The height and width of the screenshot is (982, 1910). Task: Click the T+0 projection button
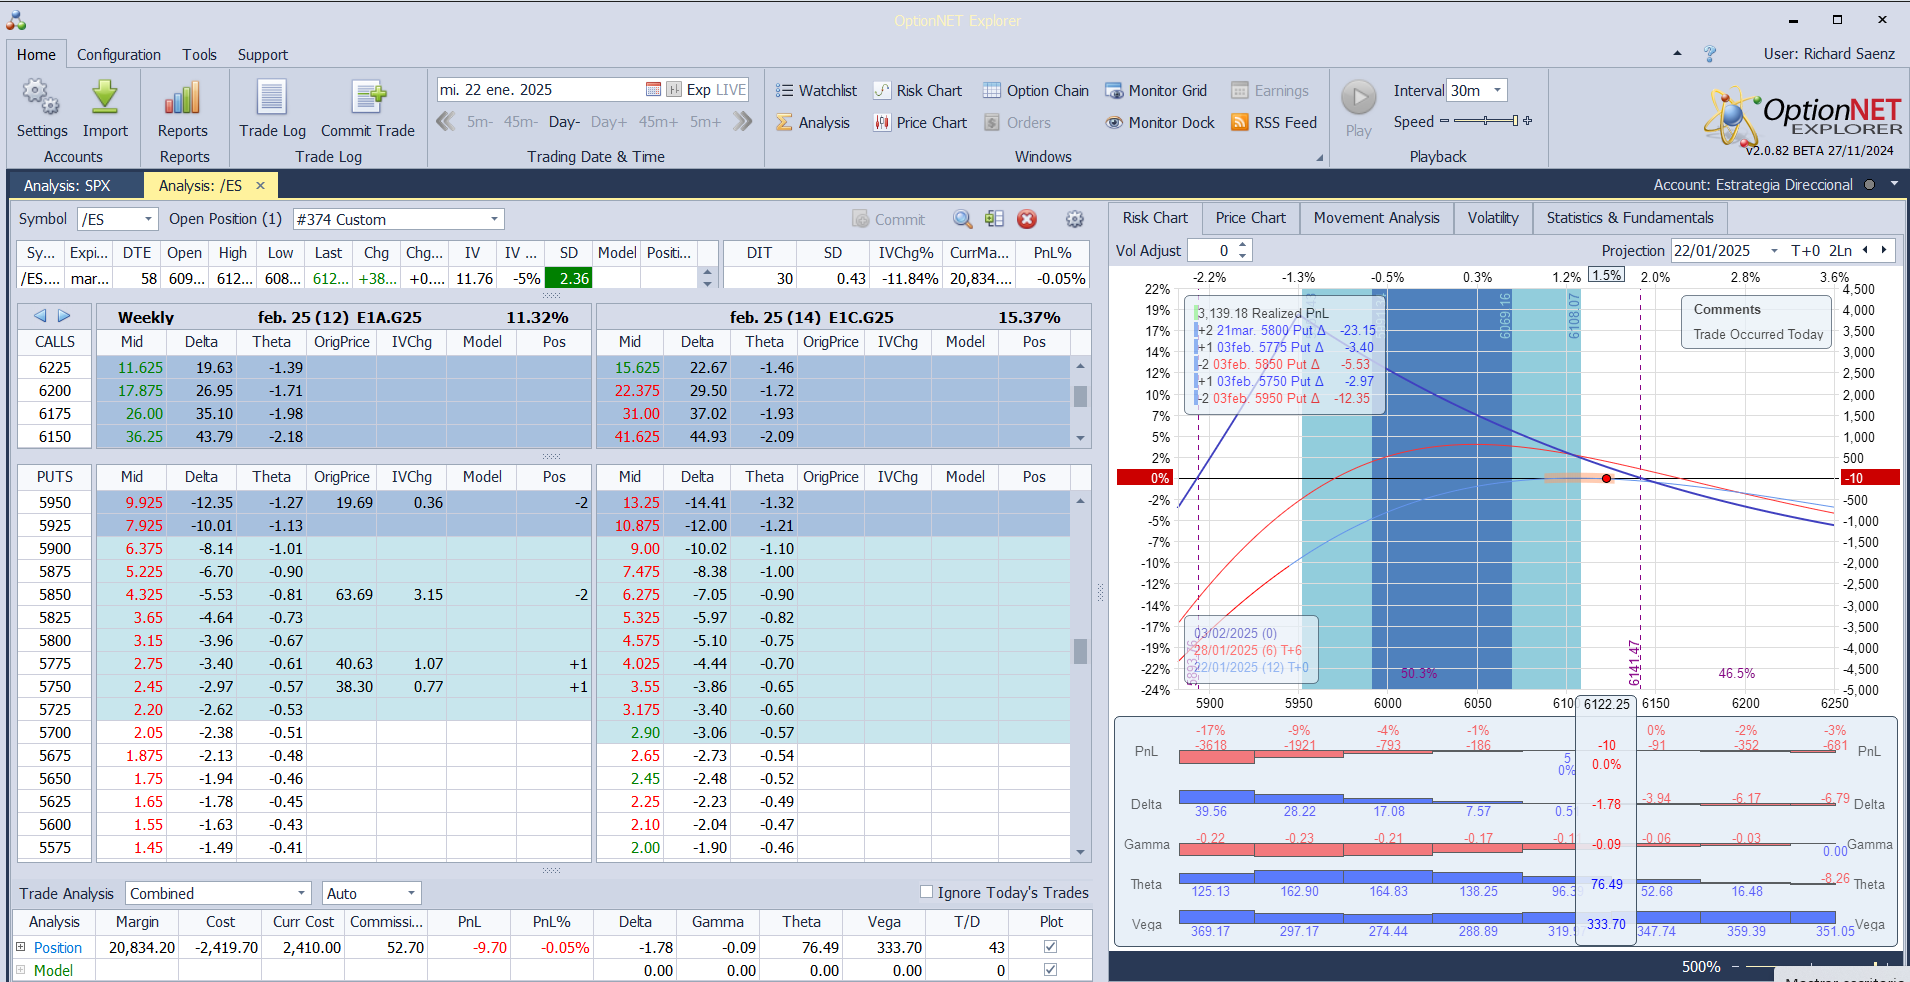(1805, 251)
